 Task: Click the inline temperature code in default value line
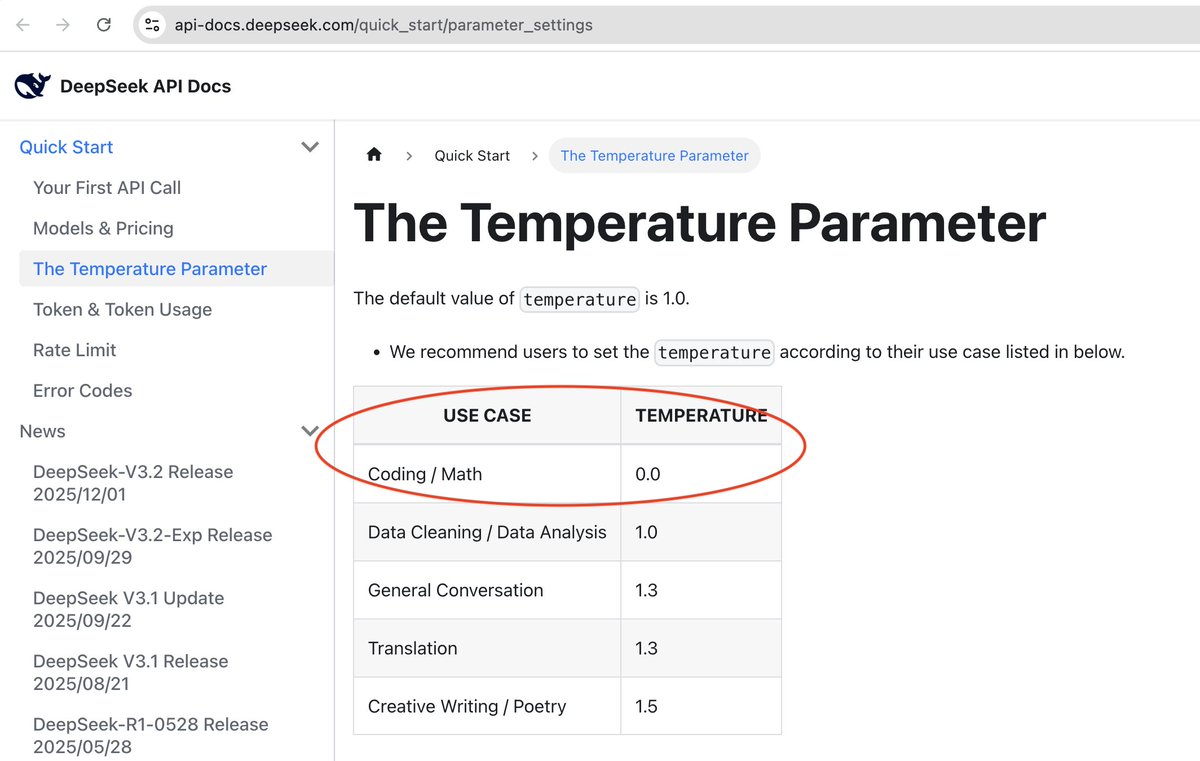580,299
